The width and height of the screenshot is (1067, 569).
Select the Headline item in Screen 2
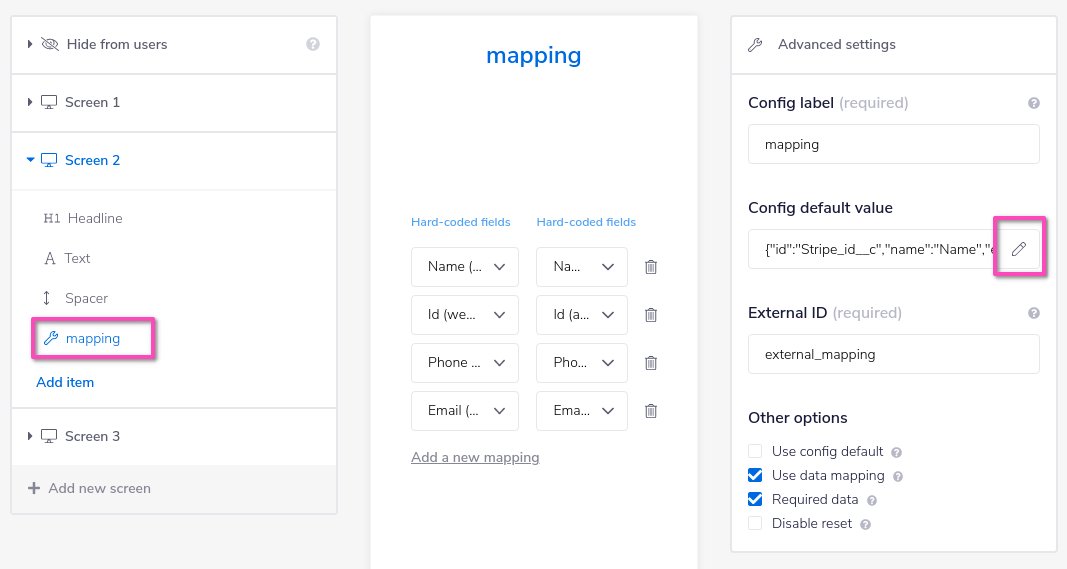(x=94, y=218)
